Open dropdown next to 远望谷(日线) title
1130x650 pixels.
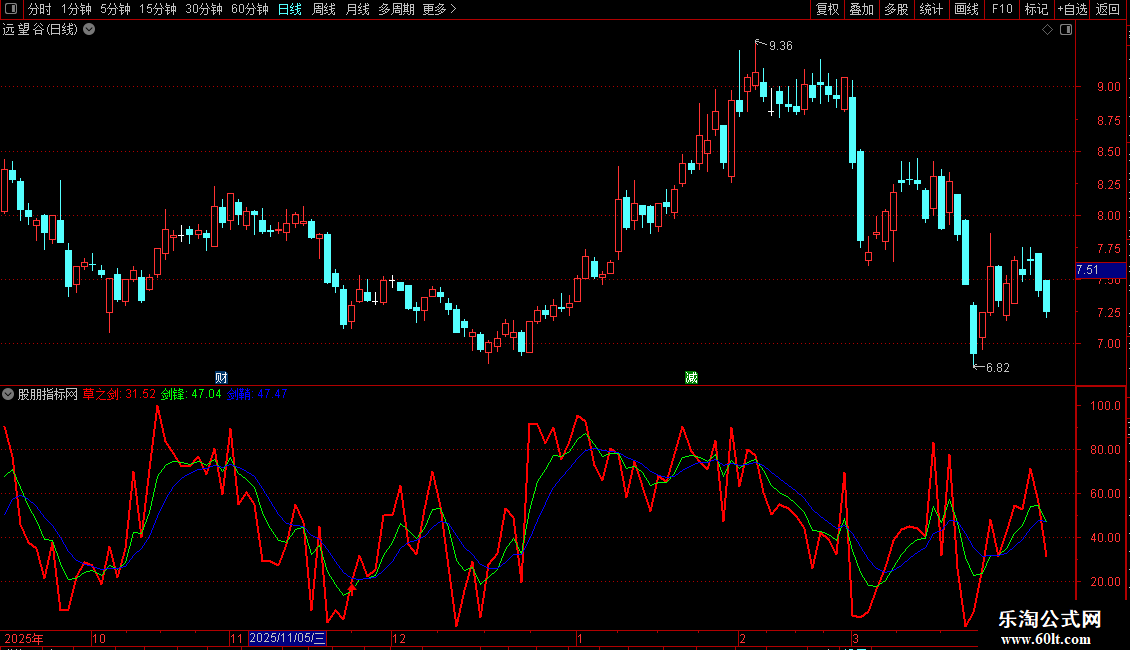coord(89,30)
